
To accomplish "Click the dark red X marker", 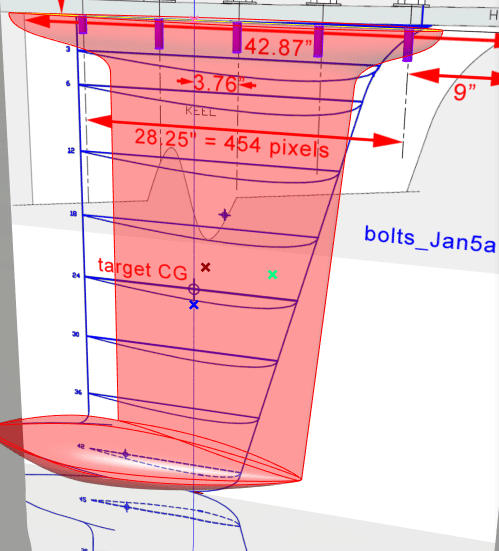I will pos(206,267).
